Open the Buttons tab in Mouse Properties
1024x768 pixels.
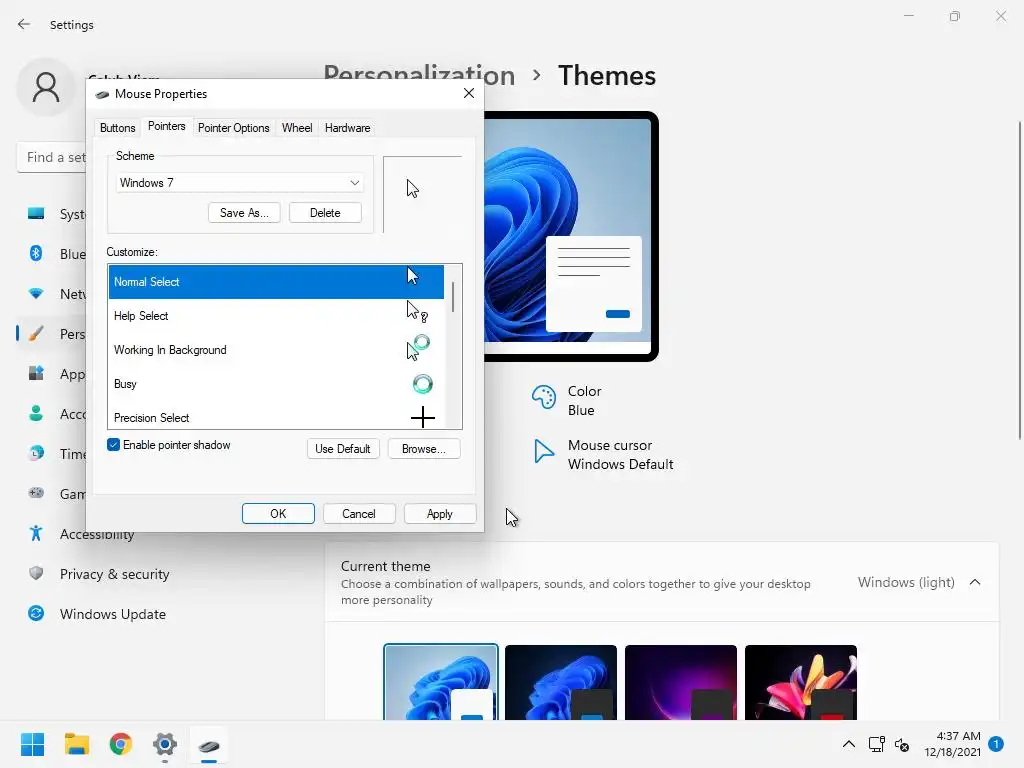coord(118,128)
